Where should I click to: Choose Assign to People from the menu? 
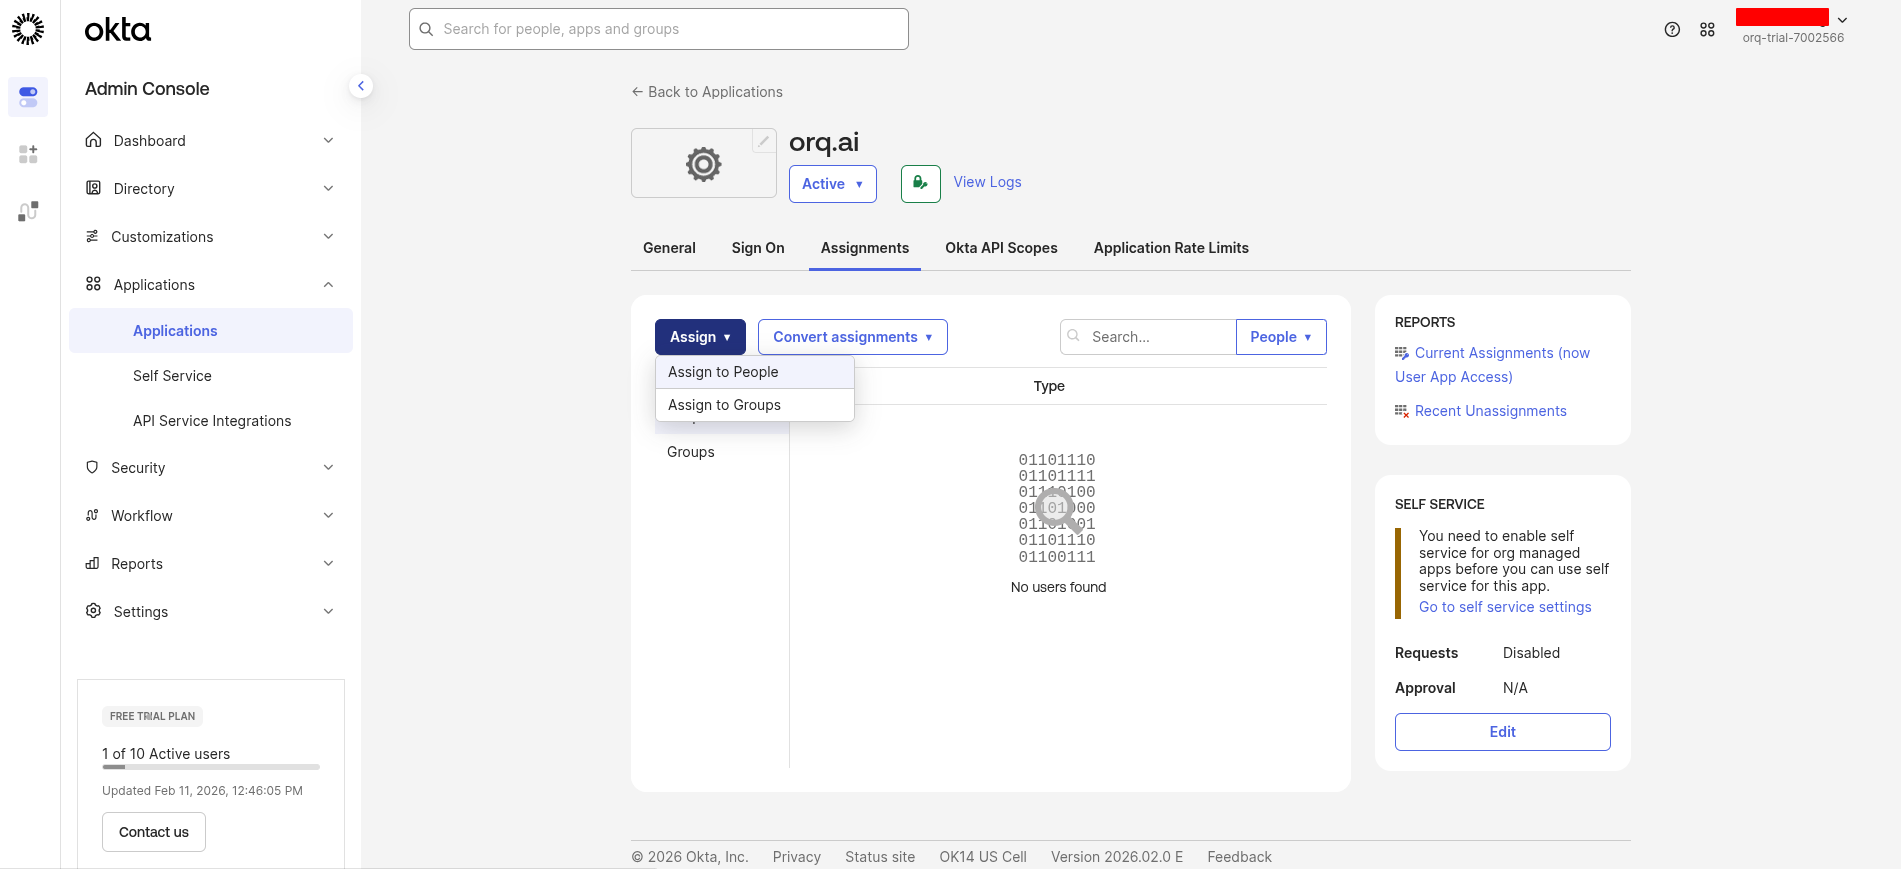pyautogui.click(x=754, y=372)
